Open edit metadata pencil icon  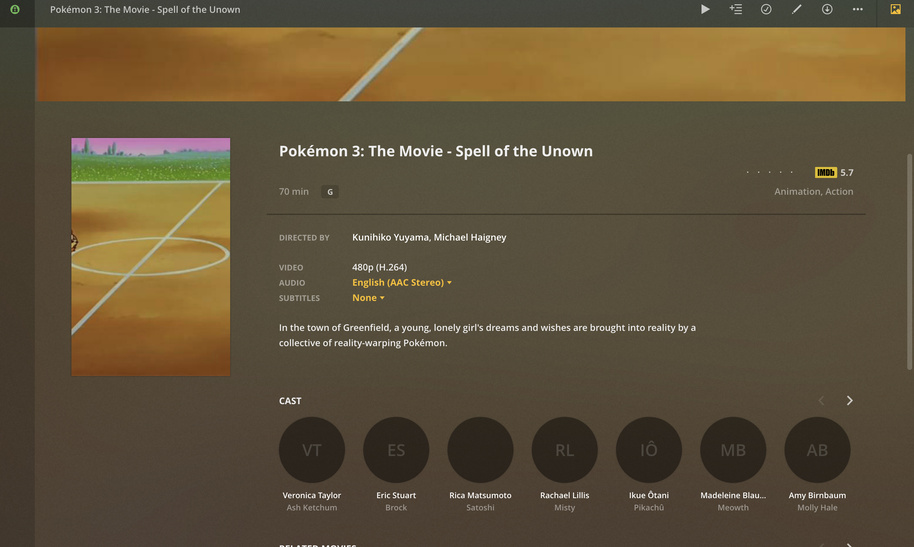(796, 9)
